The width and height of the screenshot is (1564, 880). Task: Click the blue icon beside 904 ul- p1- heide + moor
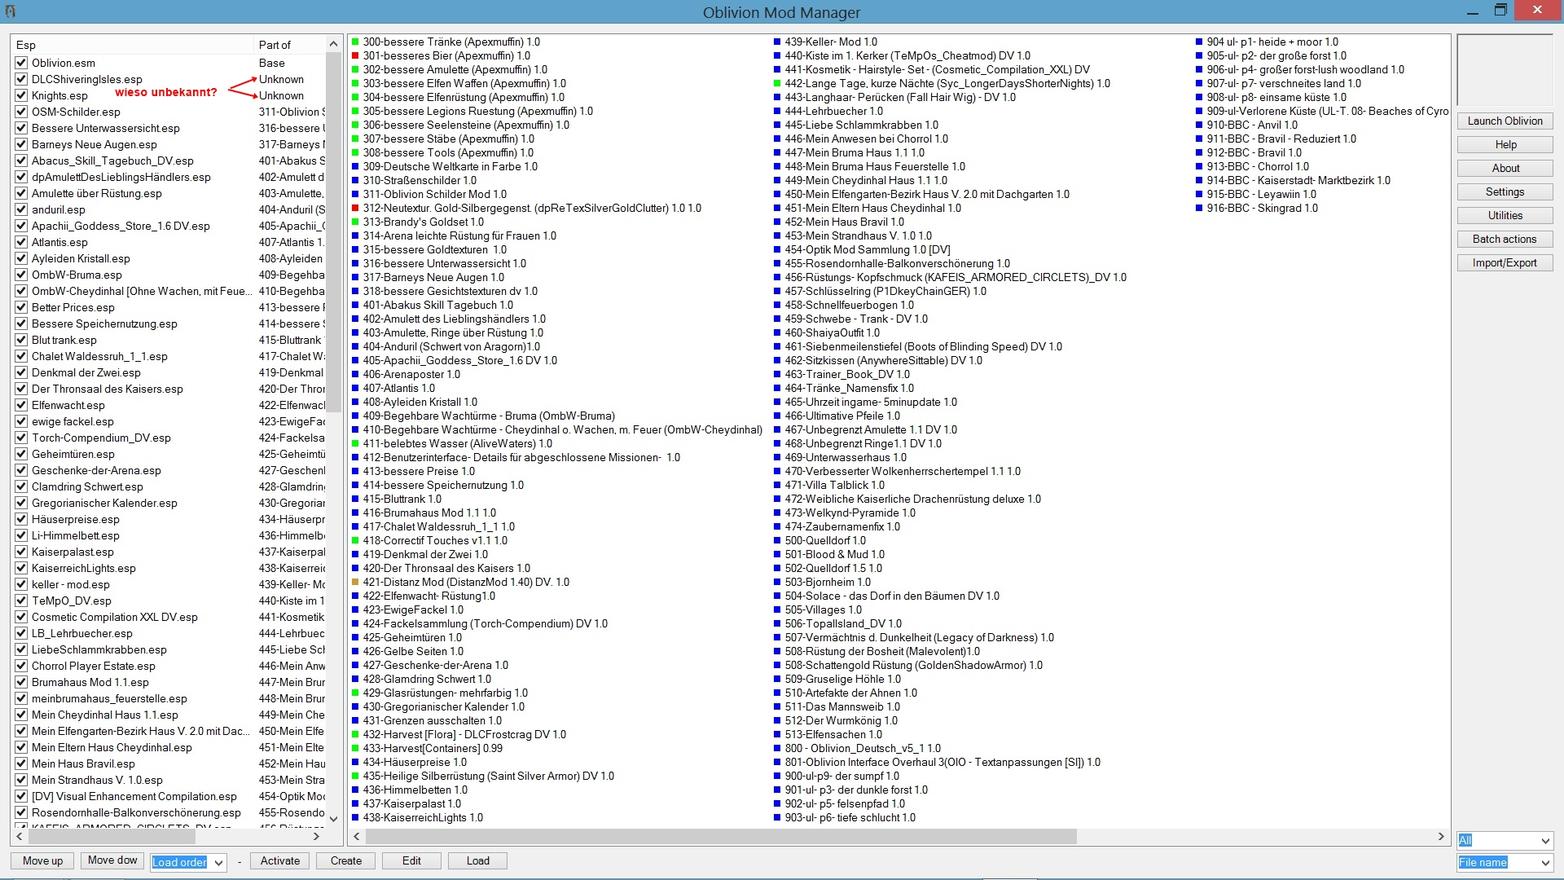coord(1199,42)
